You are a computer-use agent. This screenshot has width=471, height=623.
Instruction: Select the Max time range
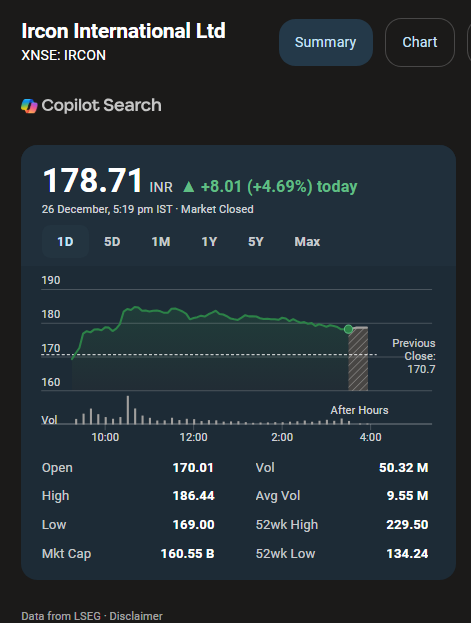[x=307, y=242]
